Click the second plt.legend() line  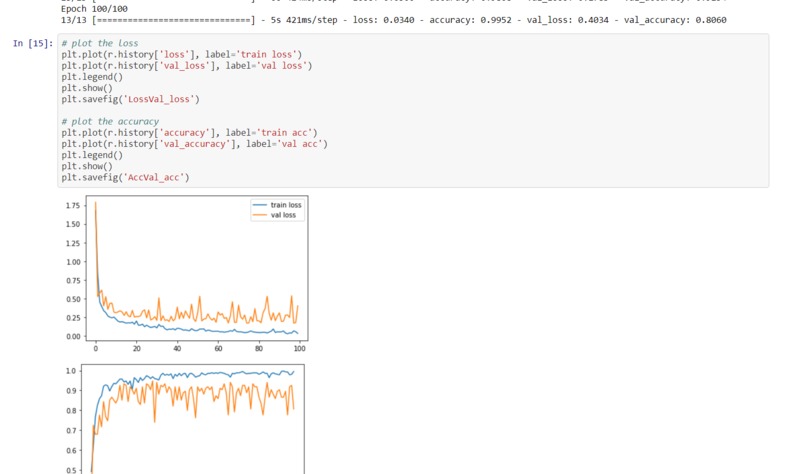92,155
